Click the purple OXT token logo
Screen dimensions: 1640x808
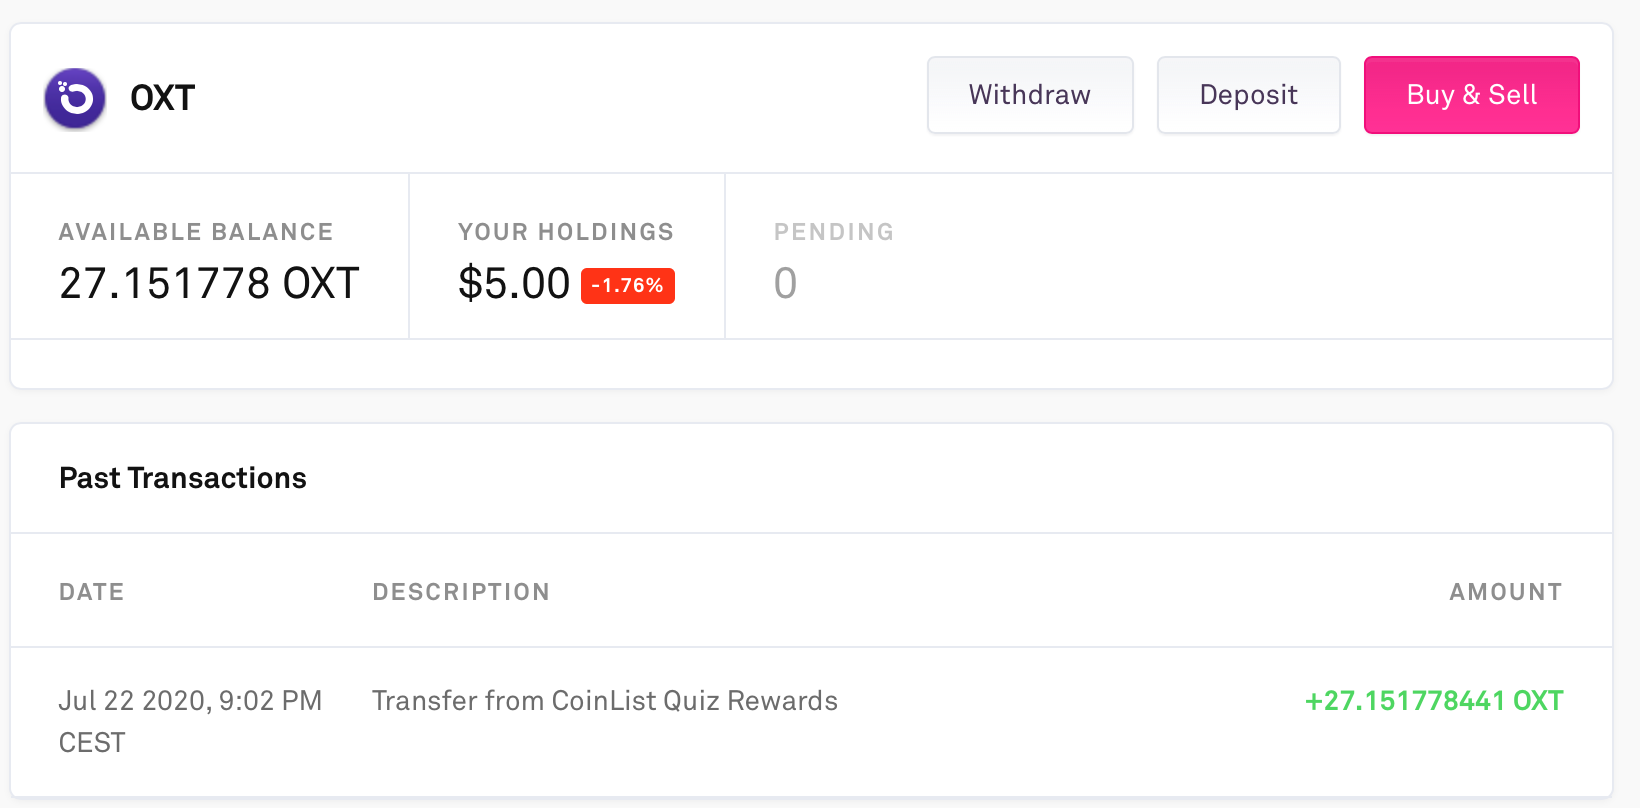click(75, 98)
